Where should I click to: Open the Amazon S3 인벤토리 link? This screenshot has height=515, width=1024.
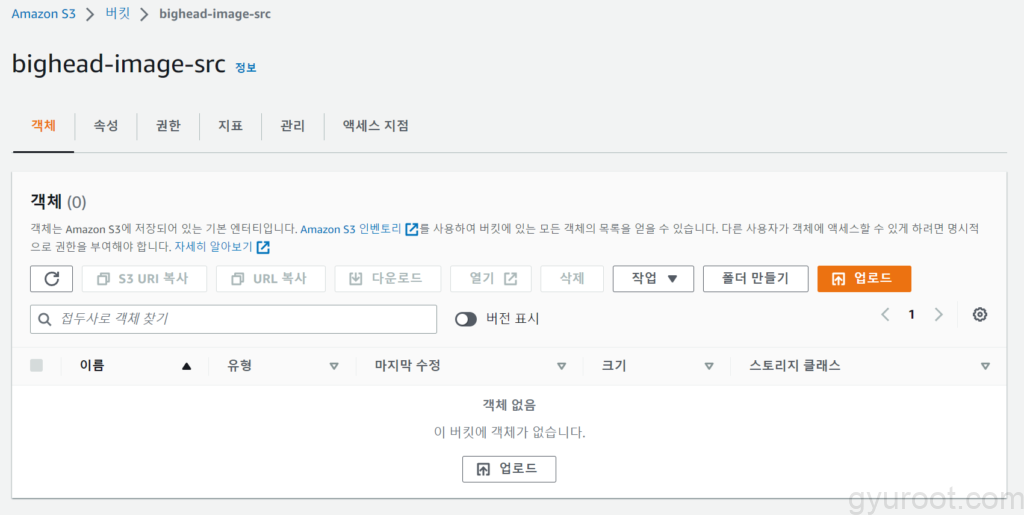pos(358,229)
